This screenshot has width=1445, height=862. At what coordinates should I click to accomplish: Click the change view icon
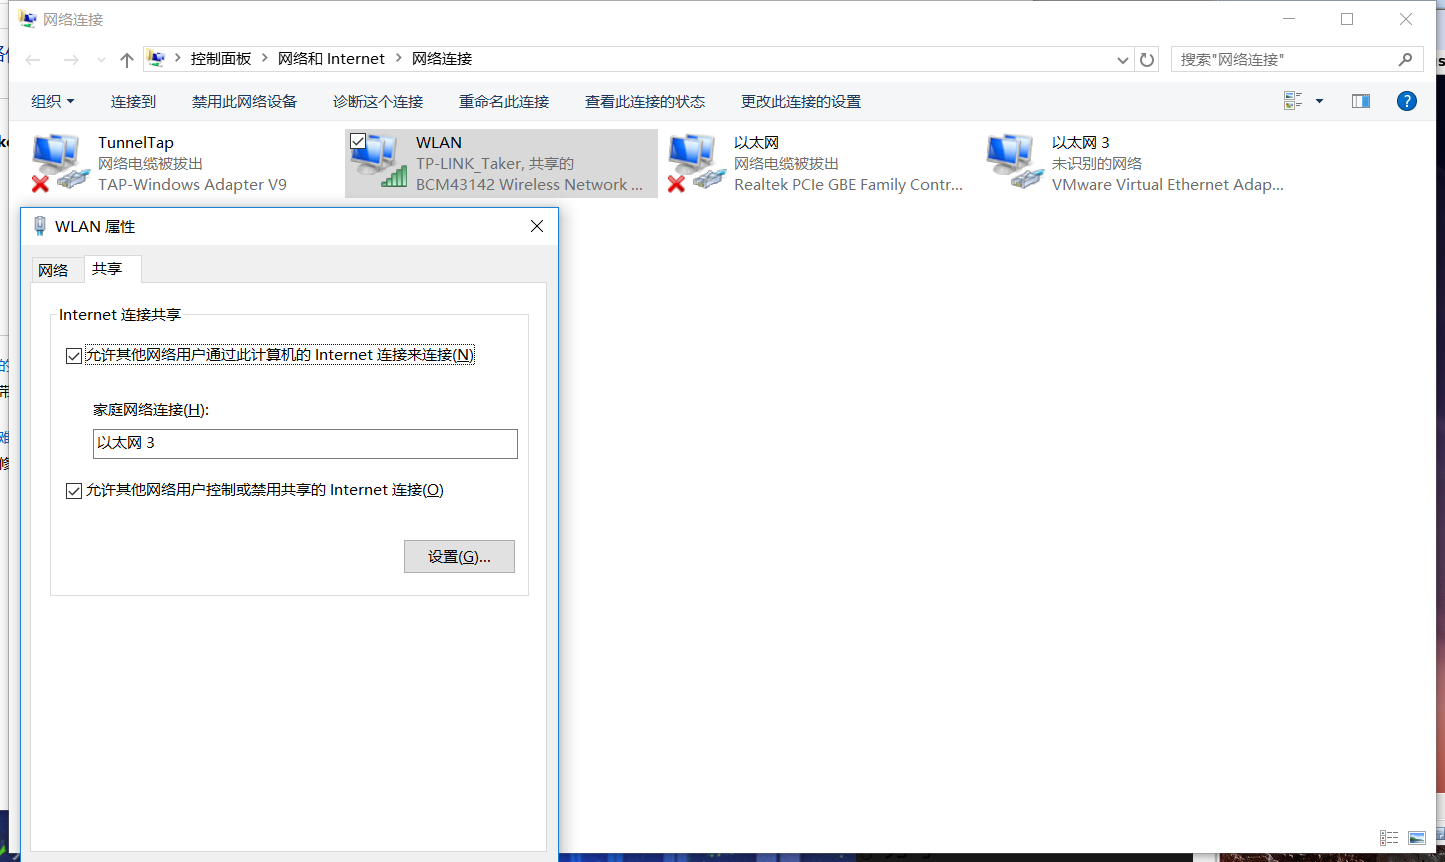pos(1293,101)
